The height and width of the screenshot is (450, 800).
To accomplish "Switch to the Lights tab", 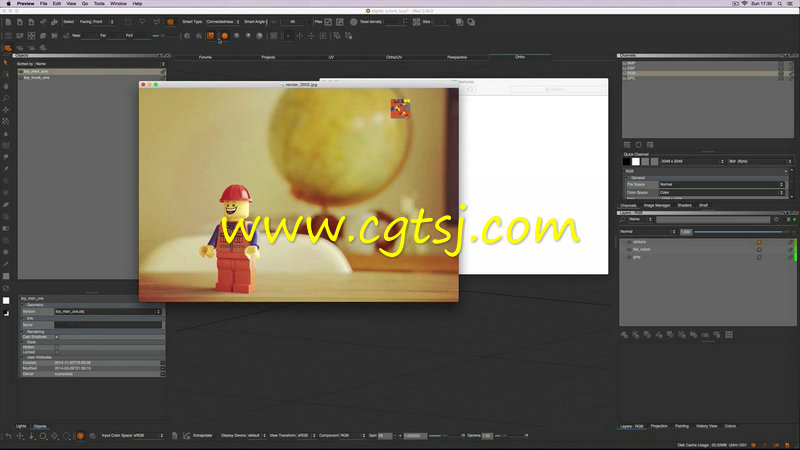I will click(21, 426).
